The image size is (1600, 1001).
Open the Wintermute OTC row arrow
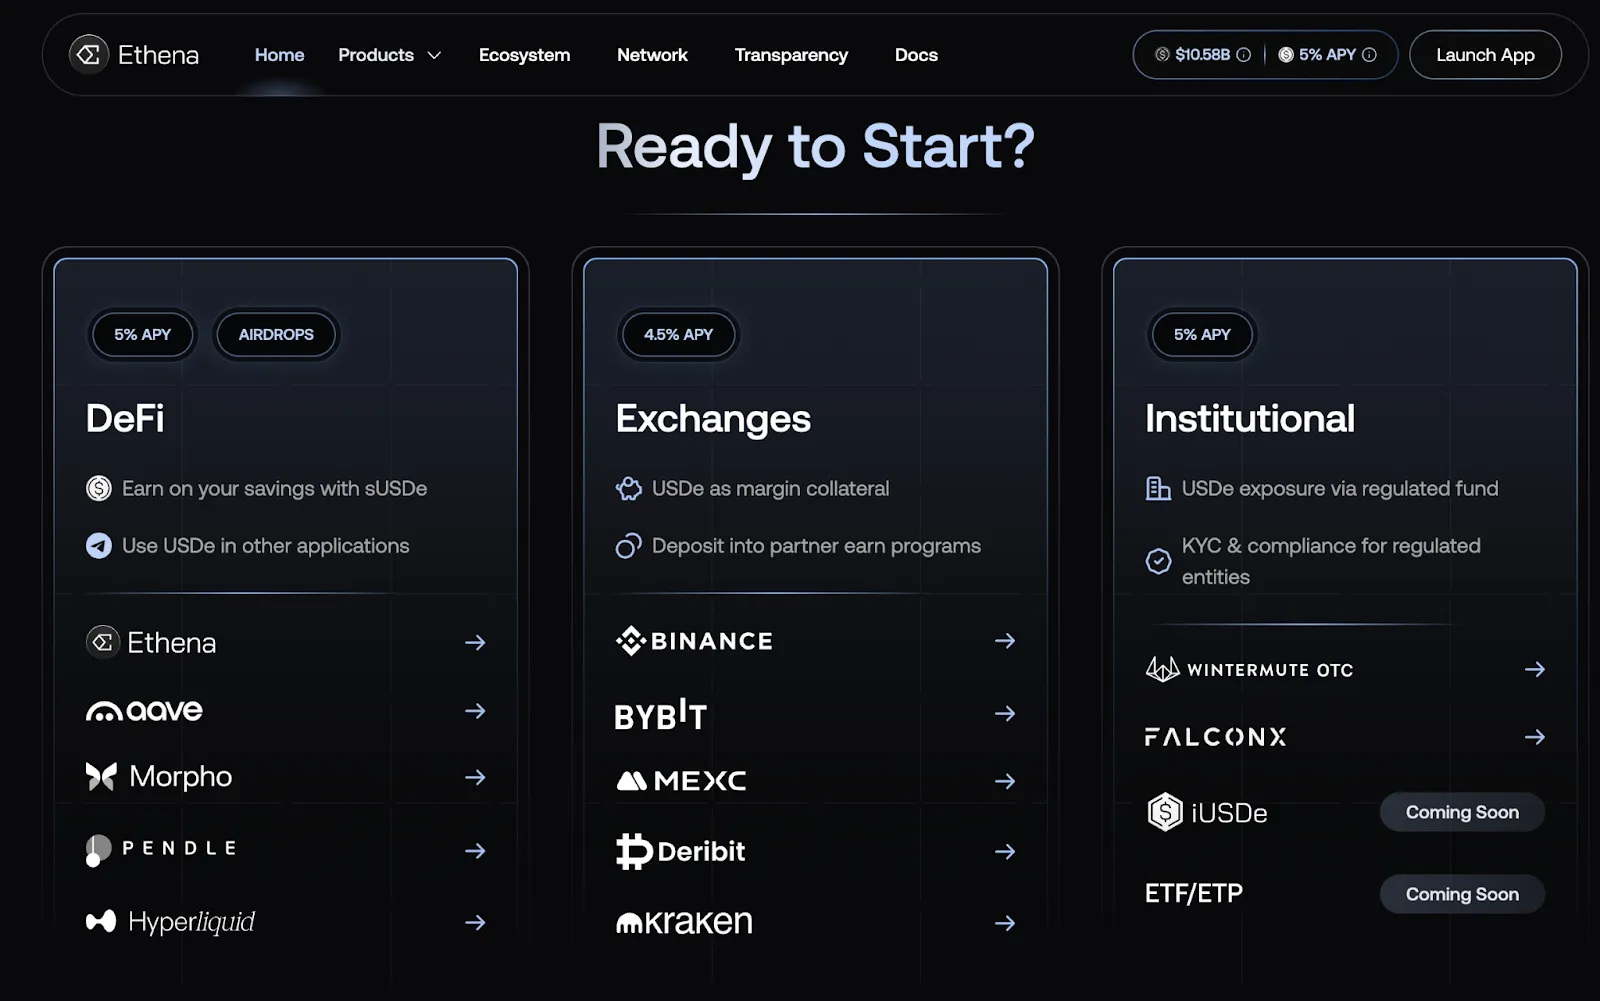1535,669
